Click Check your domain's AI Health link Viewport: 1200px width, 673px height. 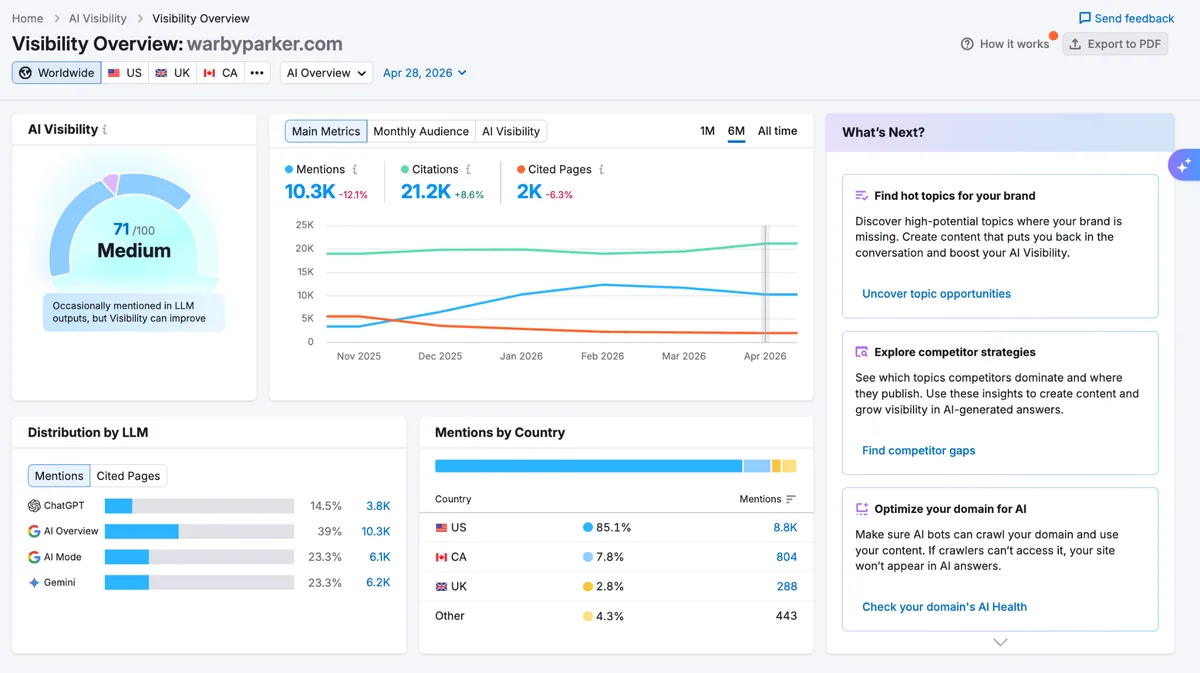coord(944,607)
